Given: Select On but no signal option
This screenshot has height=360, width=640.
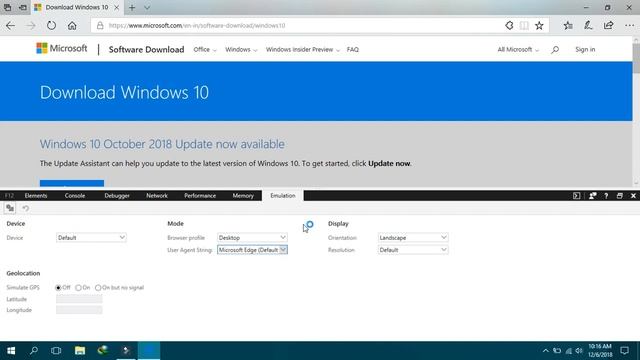Looking at the screenshot, I should [98, 288].
